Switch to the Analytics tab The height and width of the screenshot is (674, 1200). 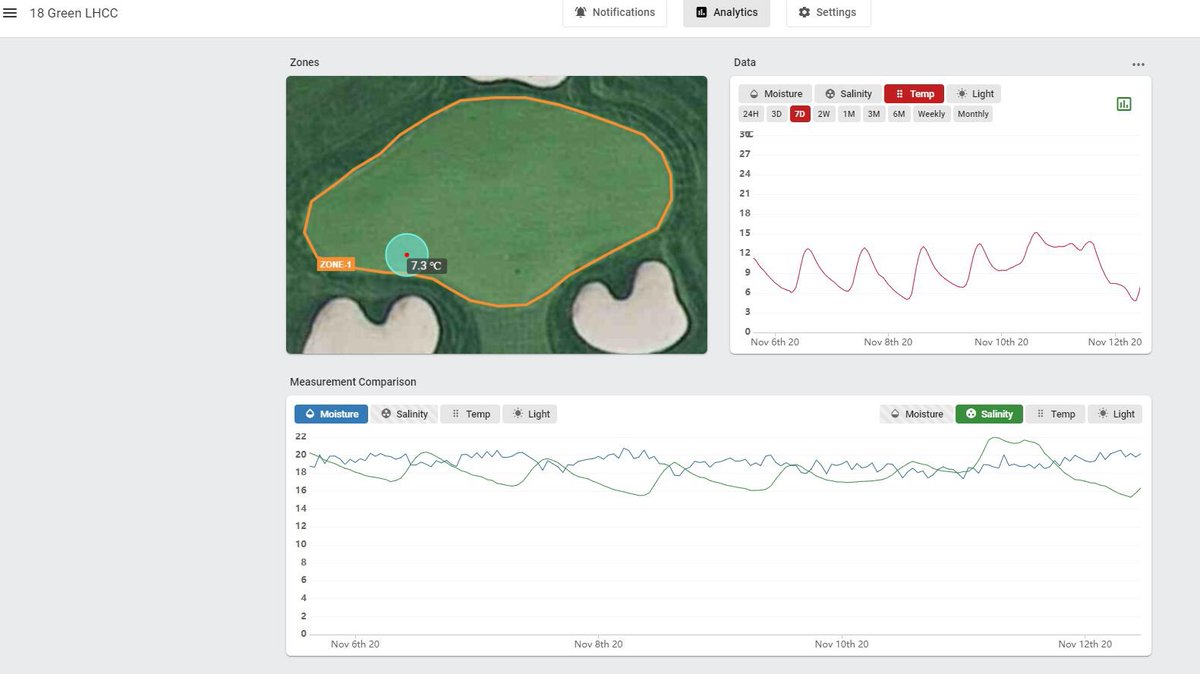coord(727,12)
